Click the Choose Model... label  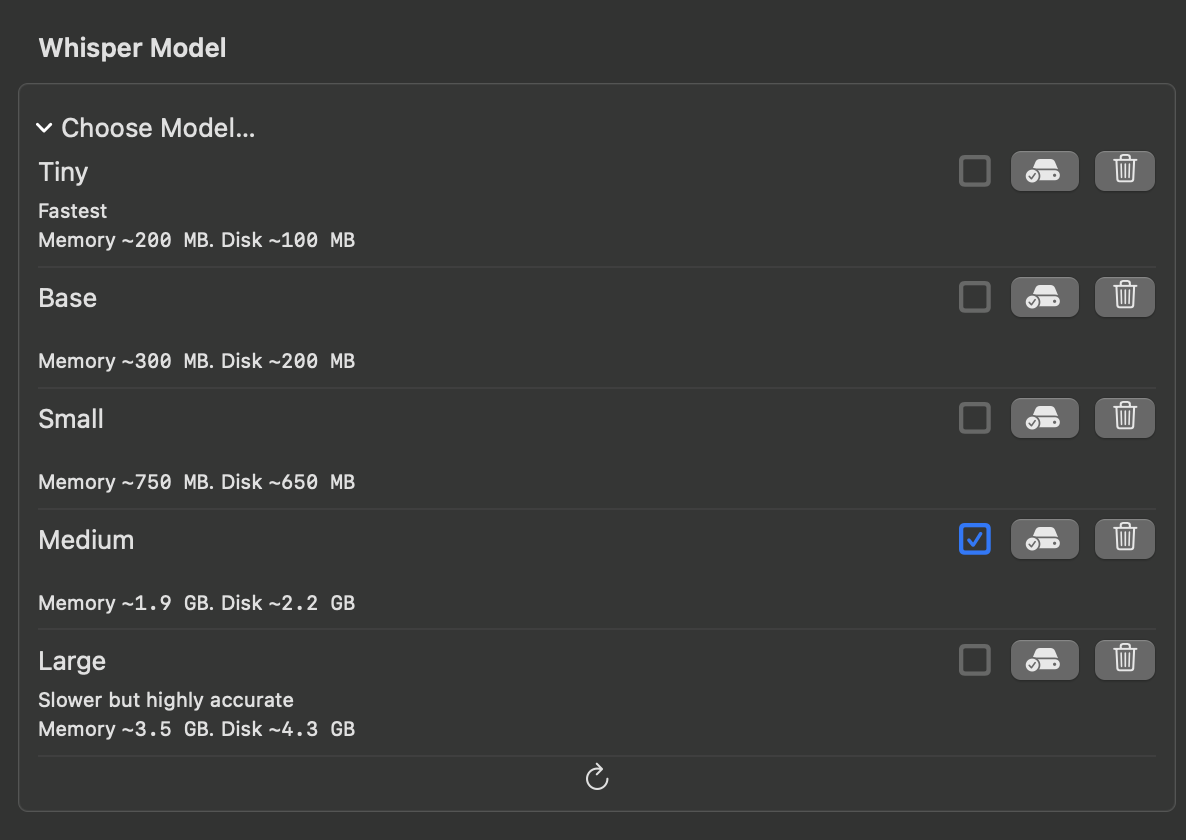tap(158, 128)
